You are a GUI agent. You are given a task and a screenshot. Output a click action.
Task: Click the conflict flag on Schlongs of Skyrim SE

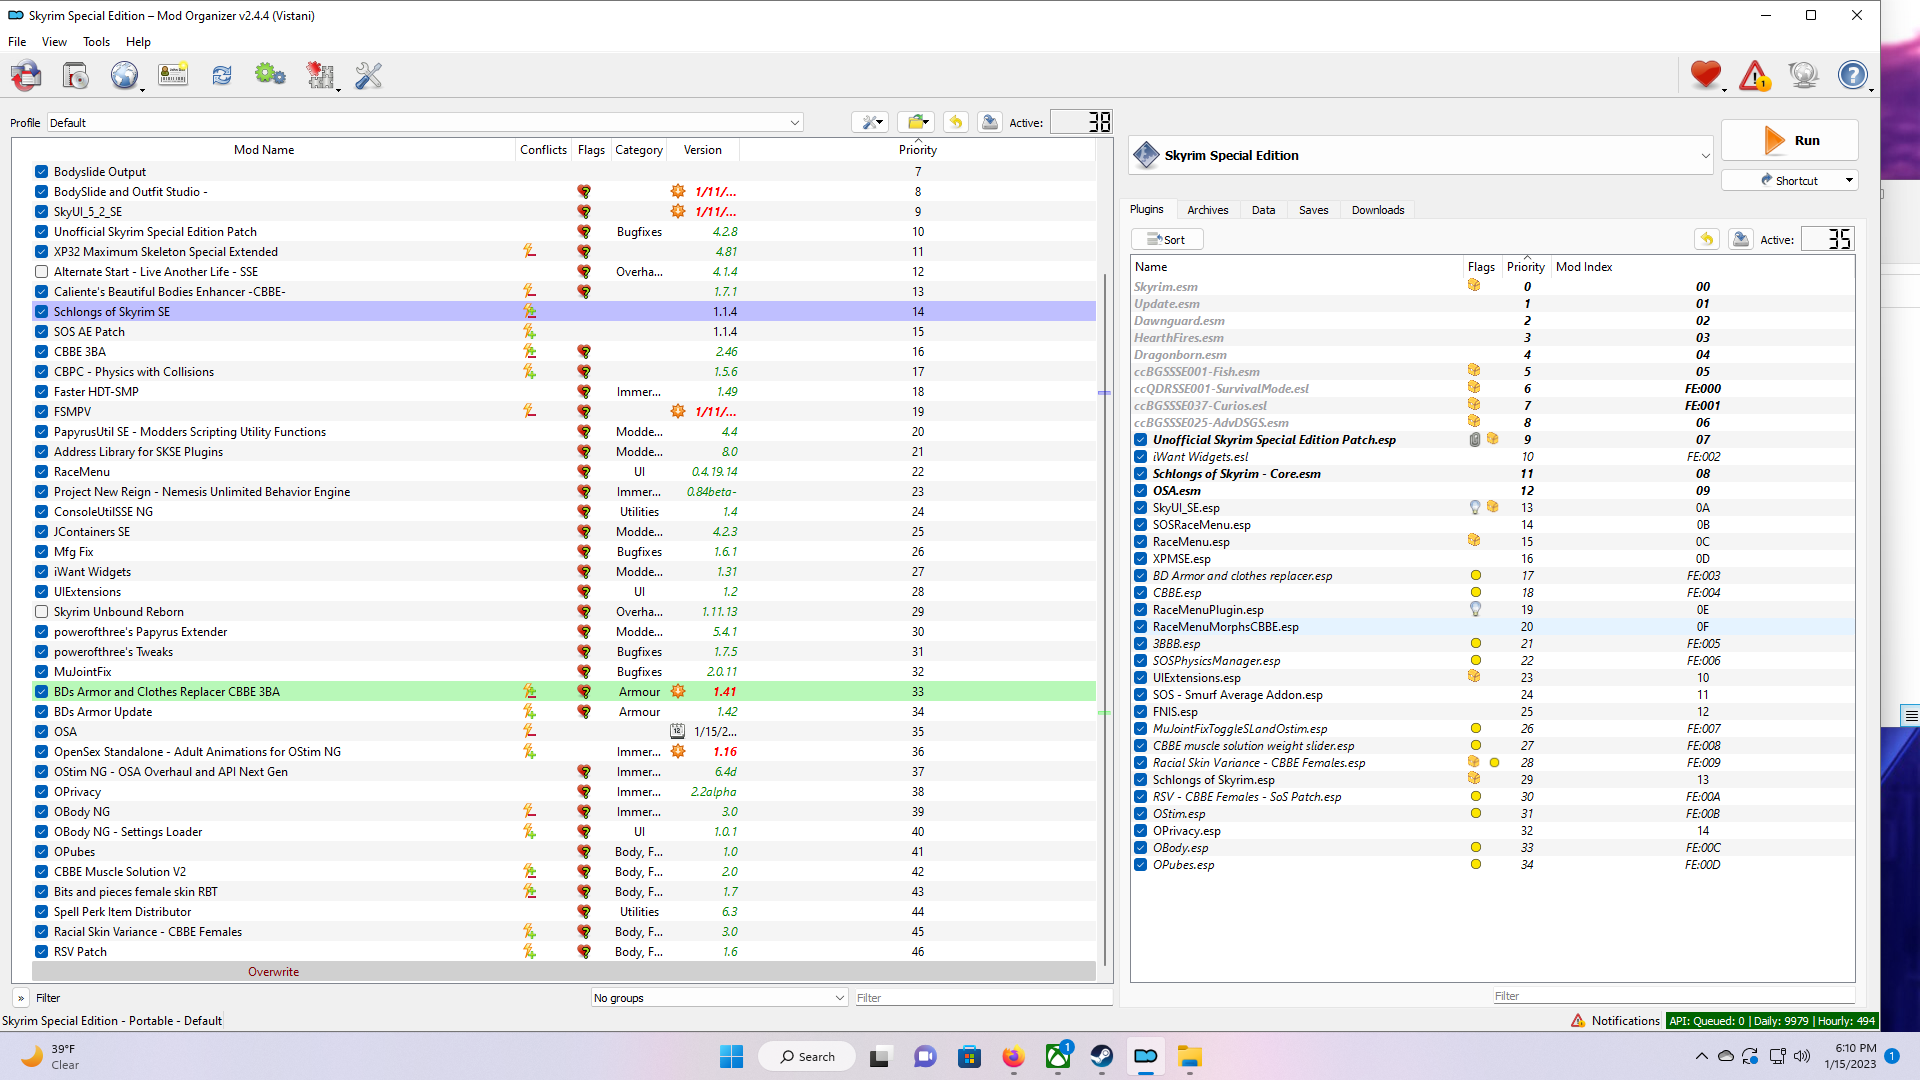[529, 312]
